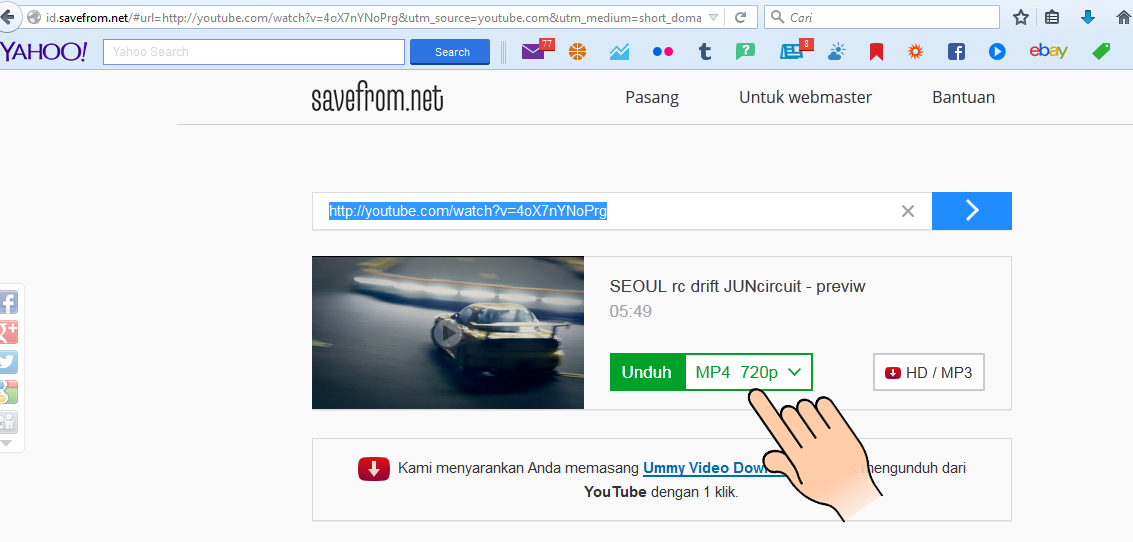Submit the URL with the blue arrow button

tap(972, 211)
